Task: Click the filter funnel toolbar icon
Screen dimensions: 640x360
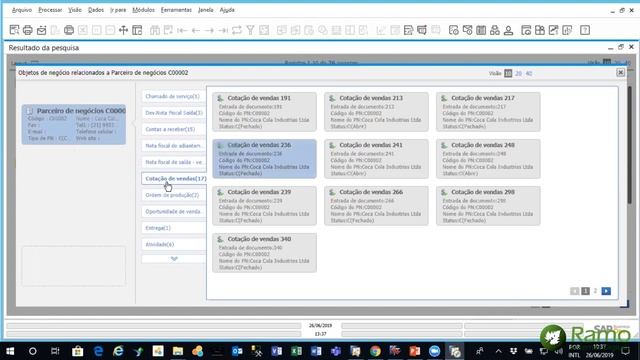Action: [250, 30]
